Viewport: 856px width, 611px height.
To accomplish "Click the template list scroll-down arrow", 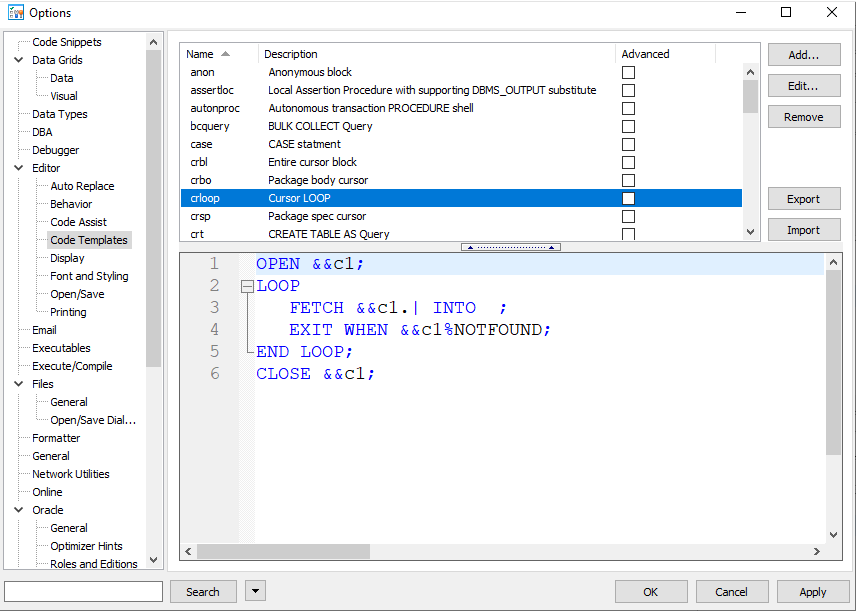I will pyautogui.click(x=751, y=232).
